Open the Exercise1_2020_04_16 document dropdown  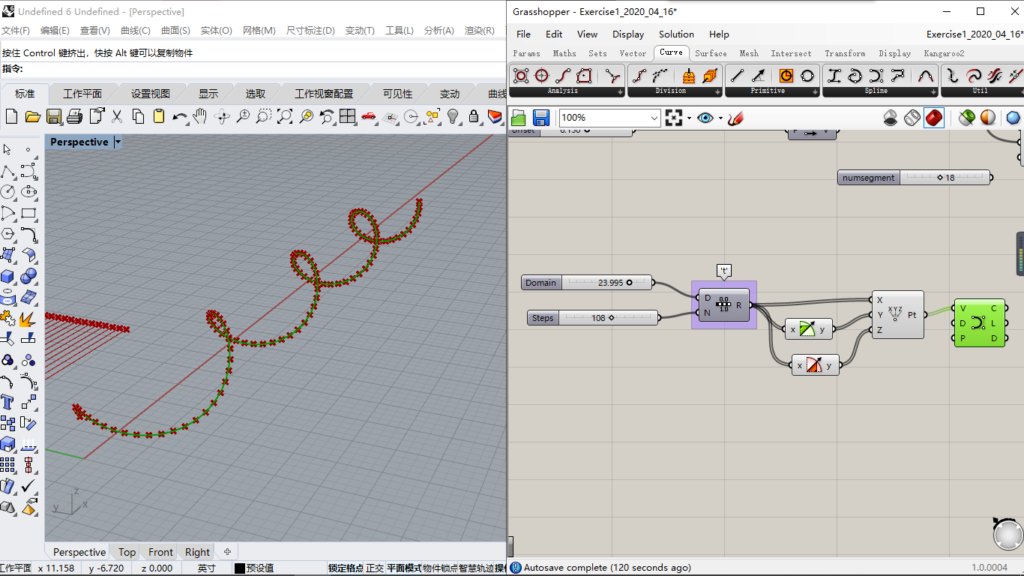974,34
